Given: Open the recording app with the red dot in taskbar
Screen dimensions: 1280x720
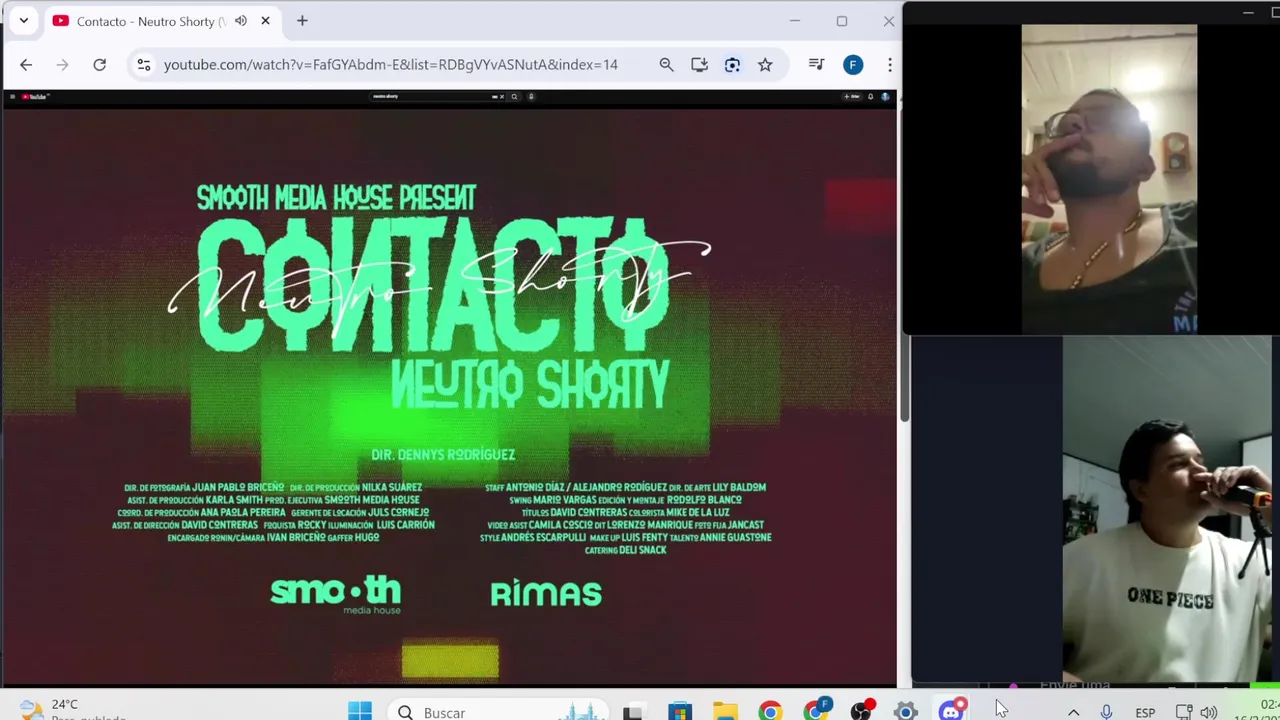Looking at the screenshot, I should click(861, 710).
